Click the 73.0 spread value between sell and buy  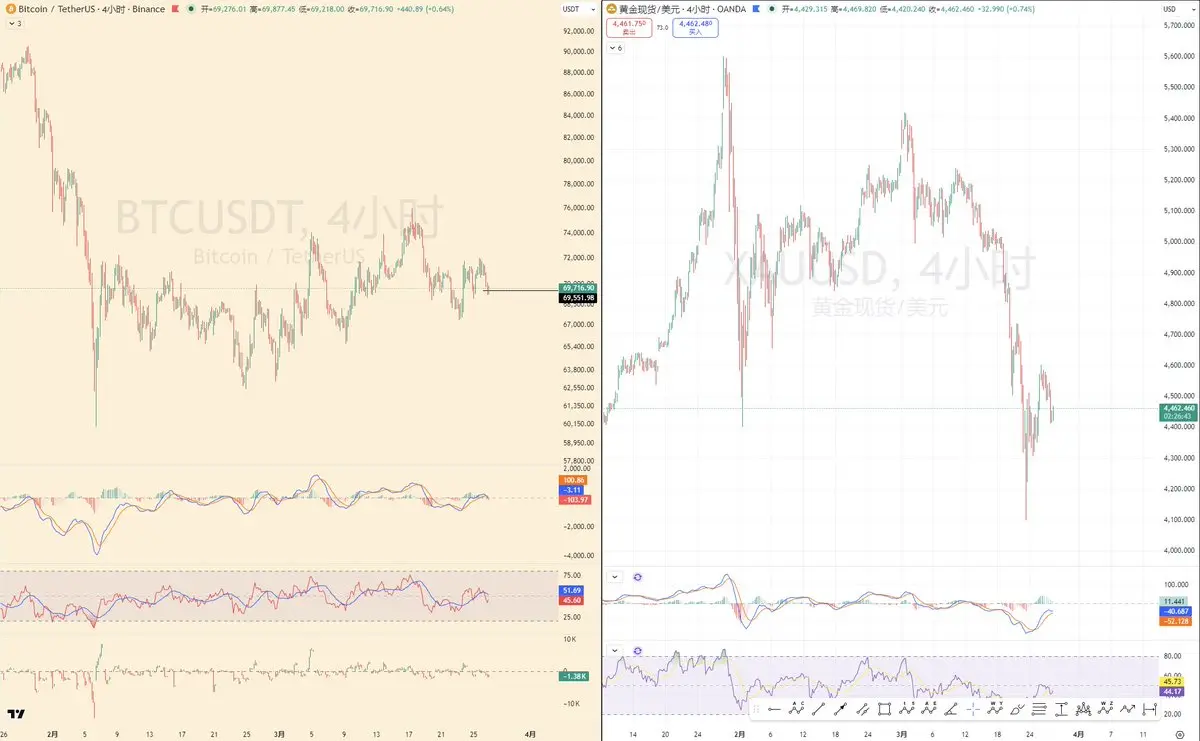(x=662, y=28)
